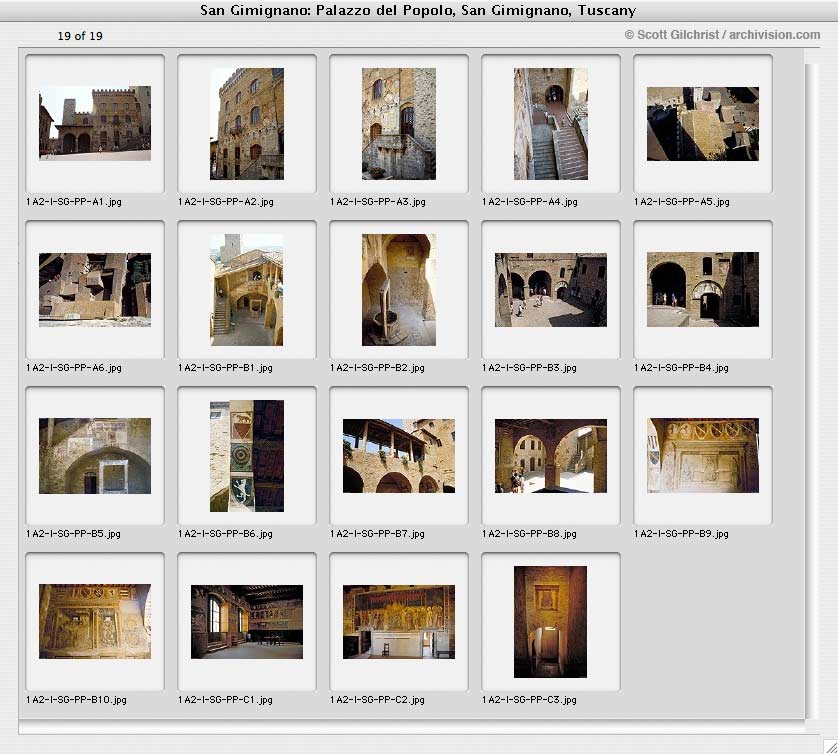Click the vertical scrollbar track
838x754 pixels.
(x=811, y=391)
